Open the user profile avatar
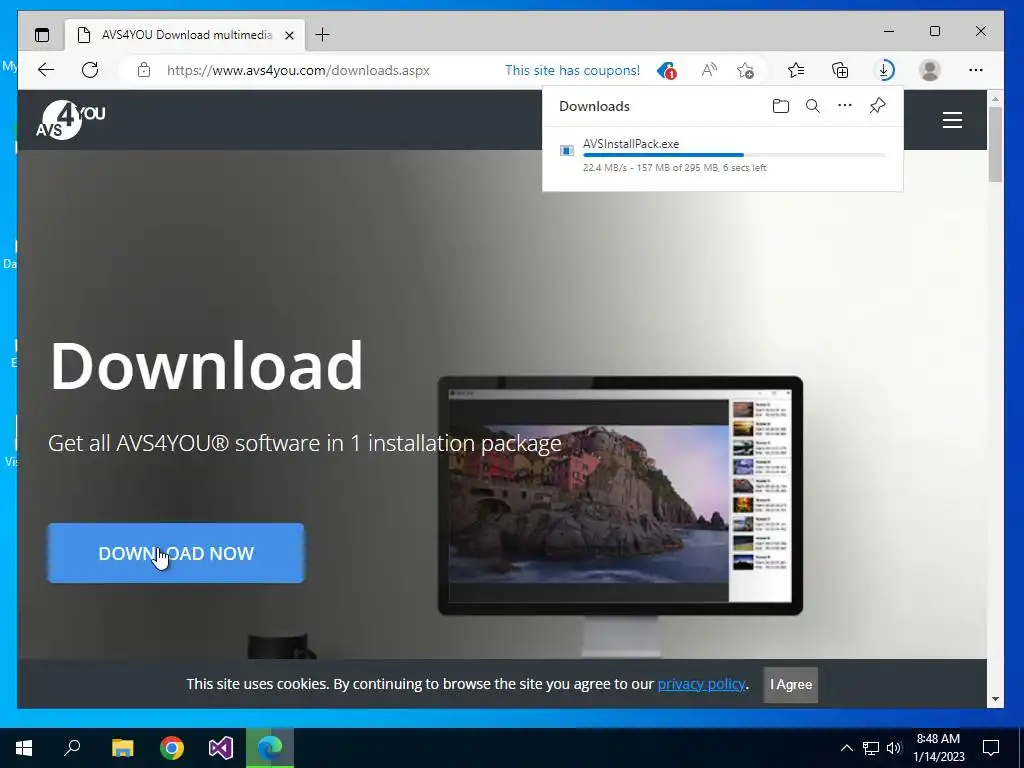The height and width of the screenshot is (768, 1024). click(929, 70)
